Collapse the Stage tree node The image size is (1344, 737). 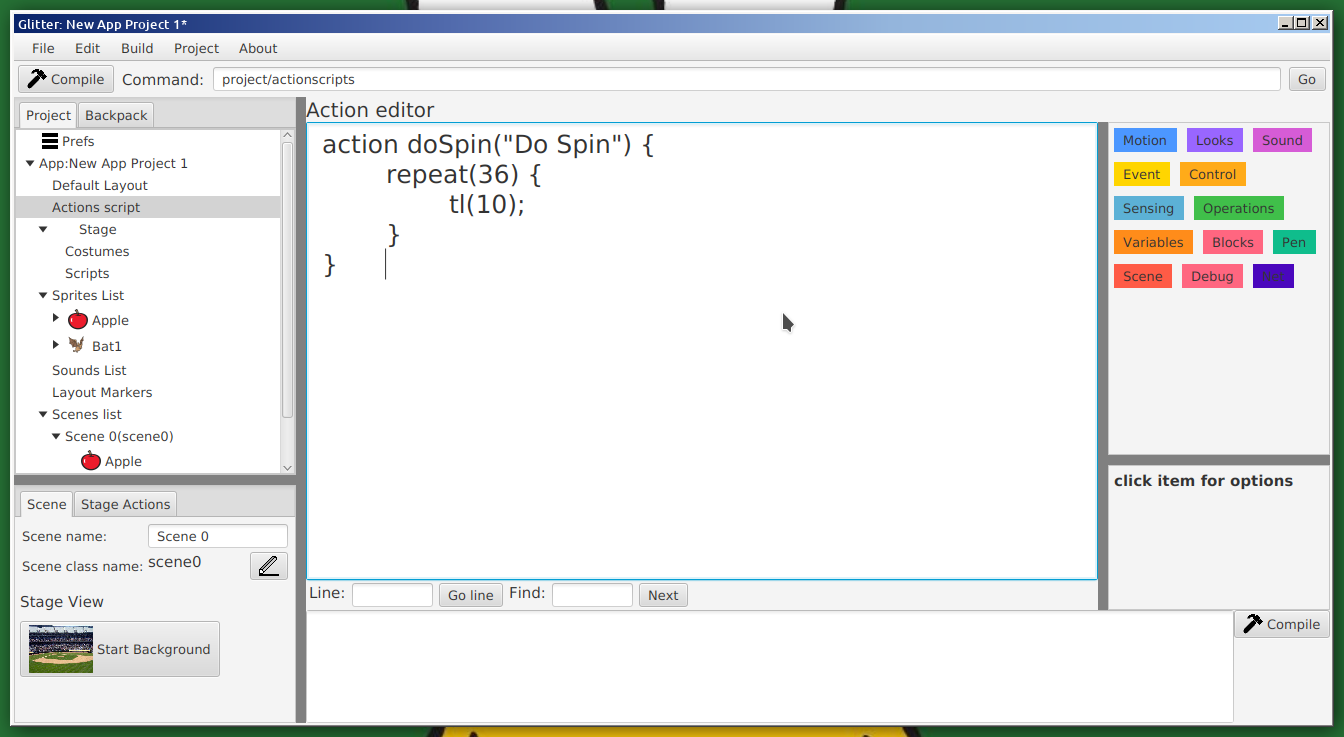point(43,229)
